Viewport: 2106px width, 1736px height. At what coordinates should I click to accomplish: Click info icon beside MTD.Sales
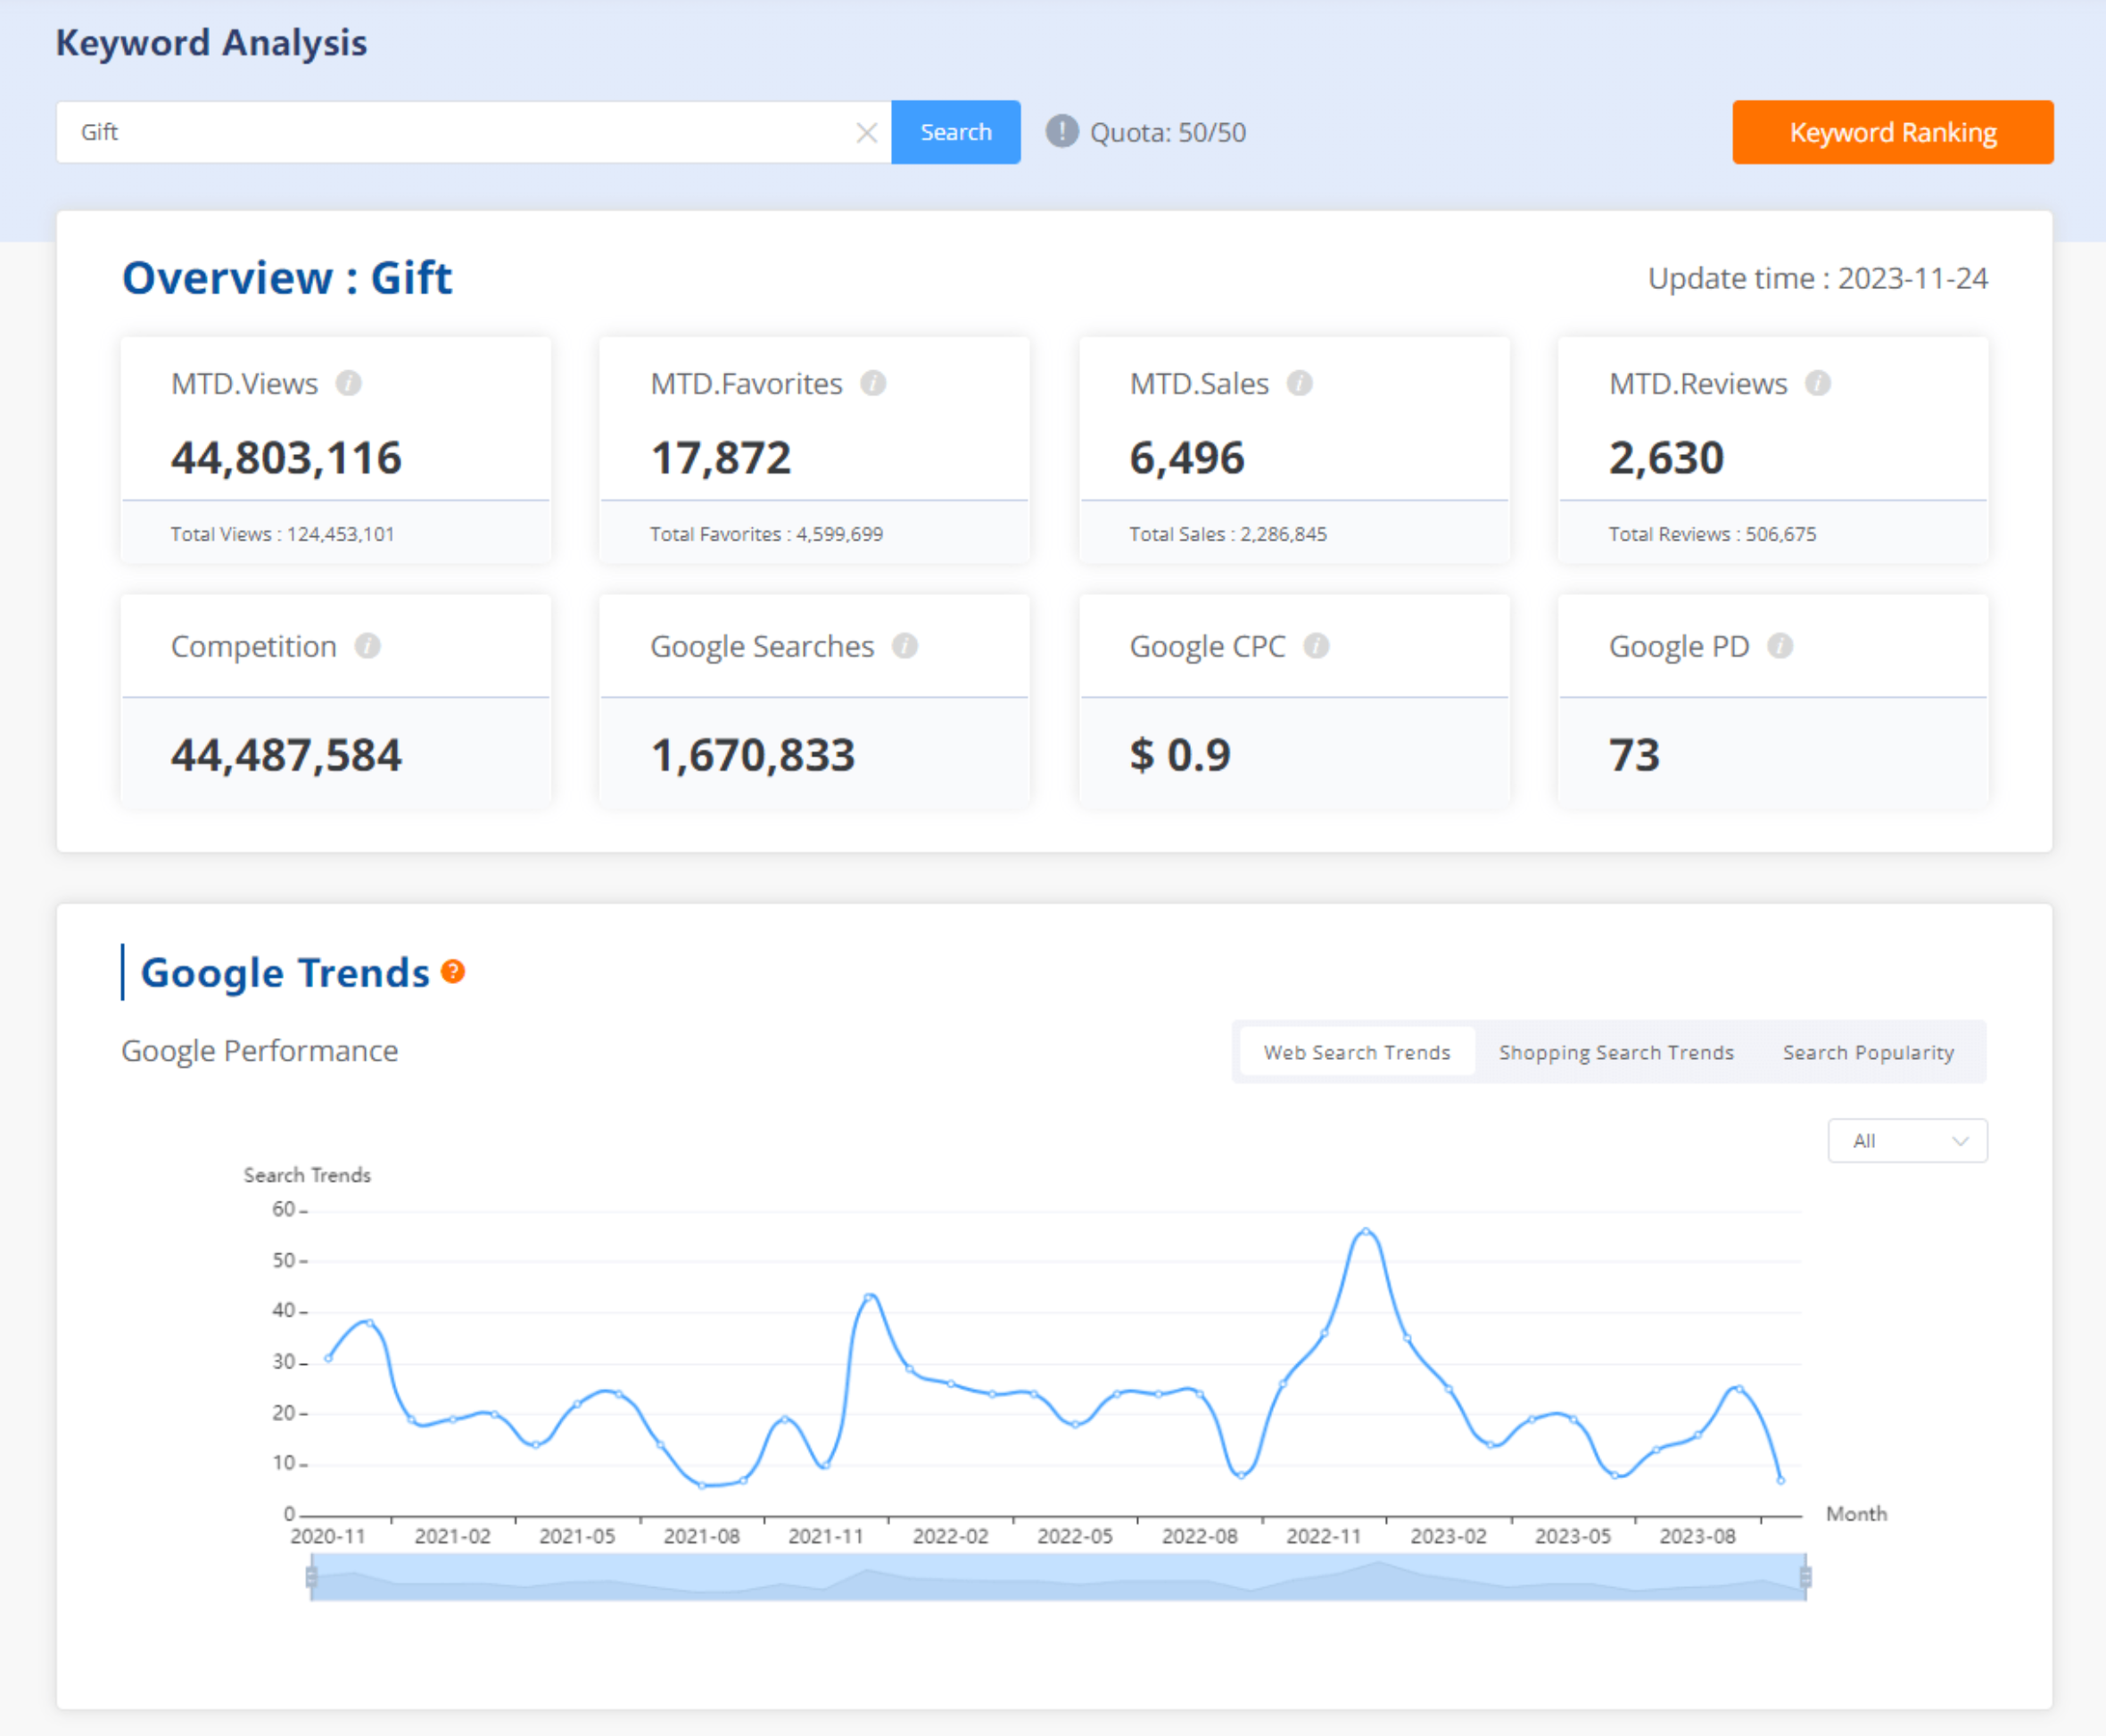pyautogui.click(x=1299, y=383)
